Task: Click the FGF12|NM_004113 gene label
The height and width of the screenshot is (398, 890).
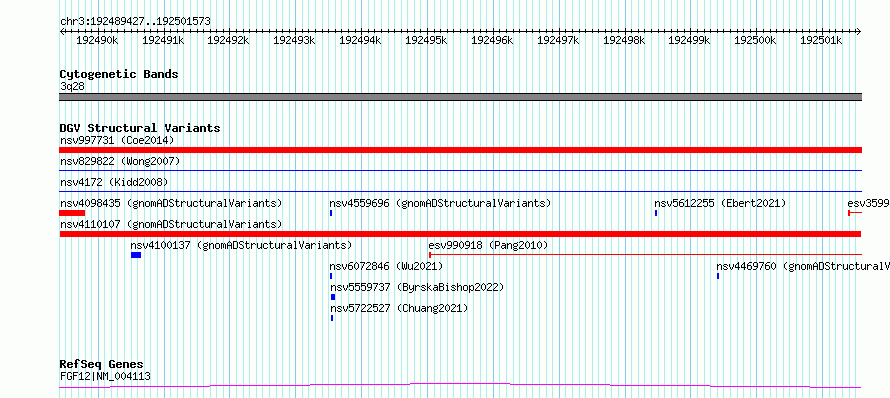Action: 105,376
